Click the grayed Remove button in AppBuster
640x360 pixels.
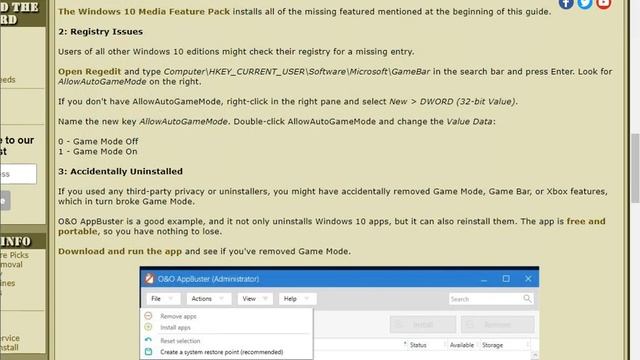[x=498, y=324]
